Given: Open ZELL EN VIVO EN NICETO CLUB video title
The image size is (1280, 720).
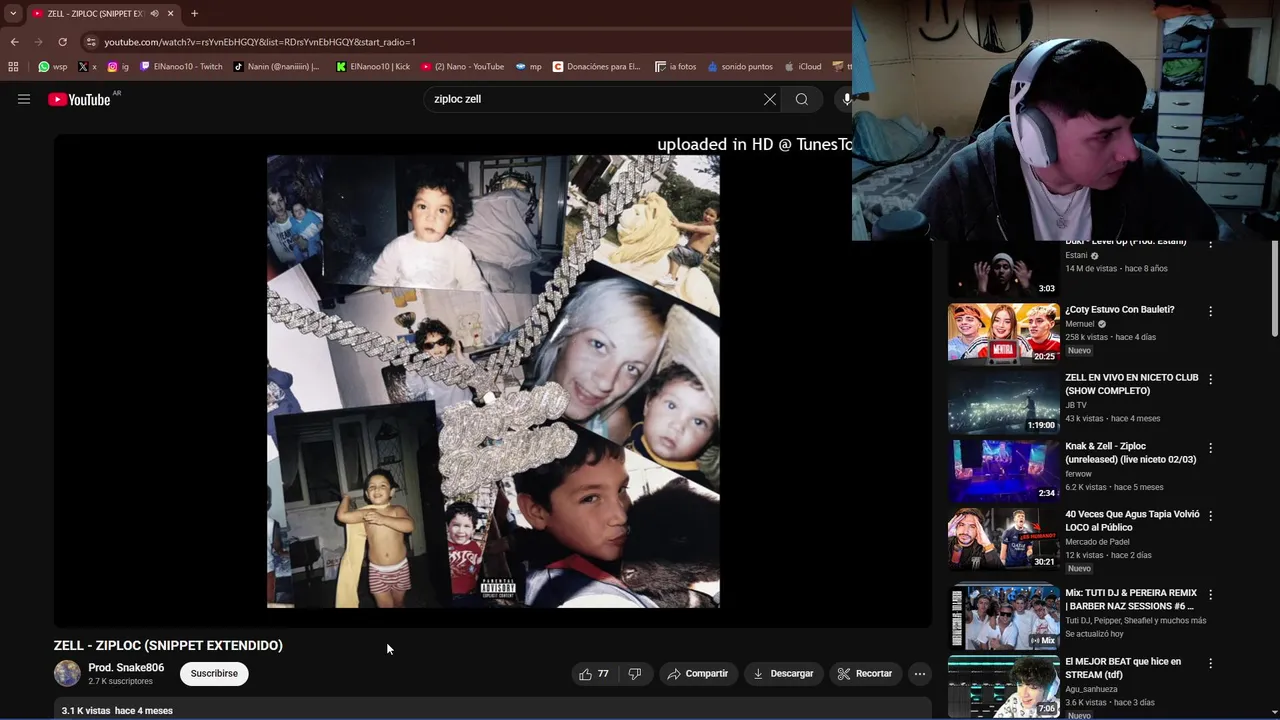Looking at the screenshot, I should 1131,384.
